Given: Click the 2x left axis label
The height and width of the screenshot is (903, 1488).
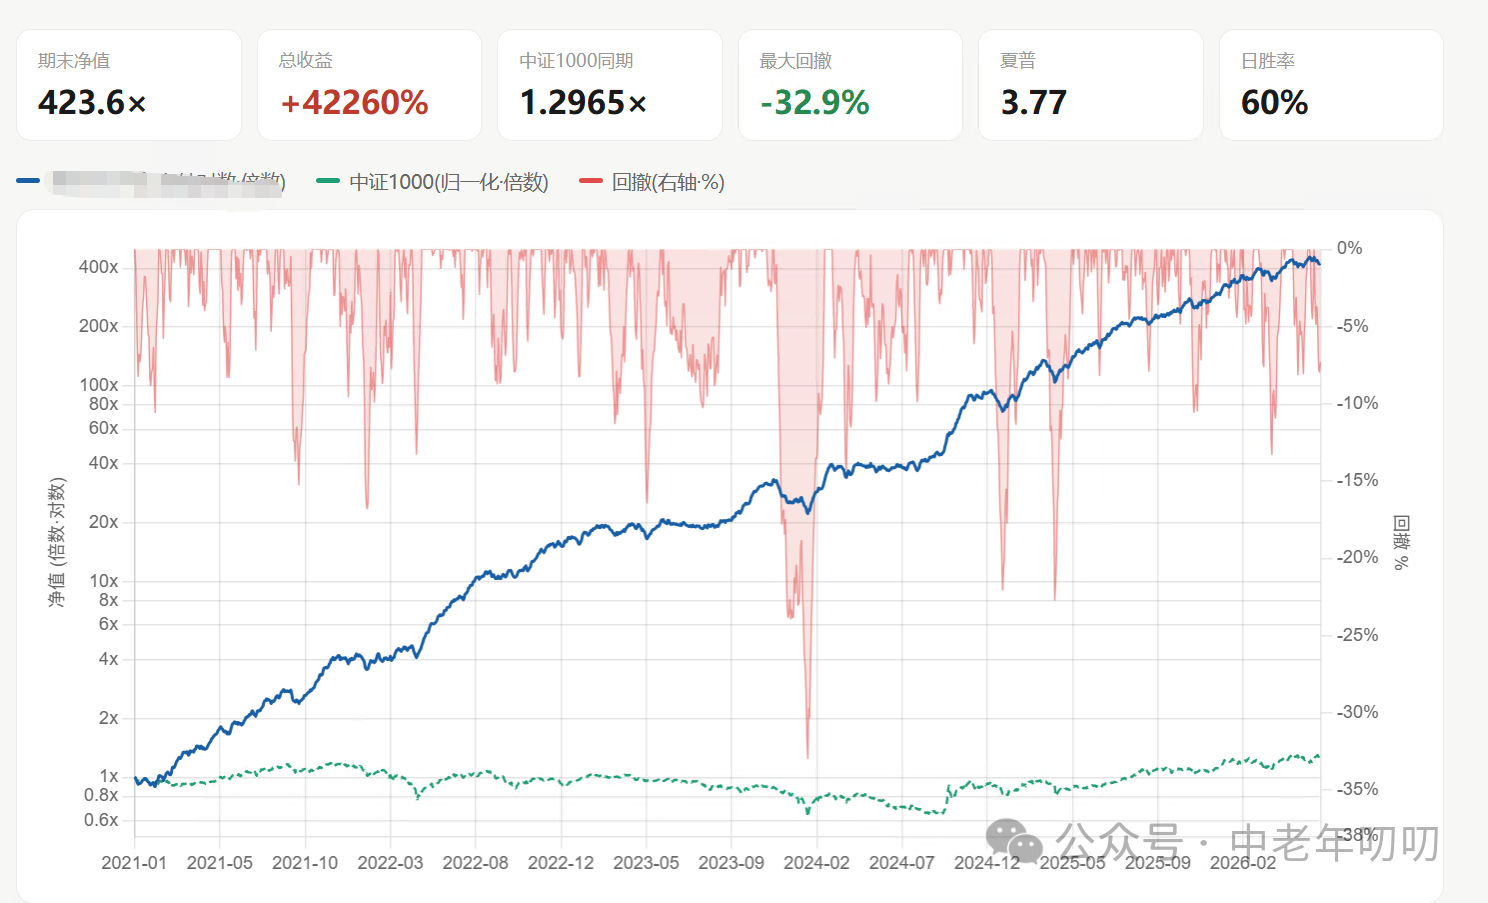Looking at the screenshot, I should [x=109, y=718].
